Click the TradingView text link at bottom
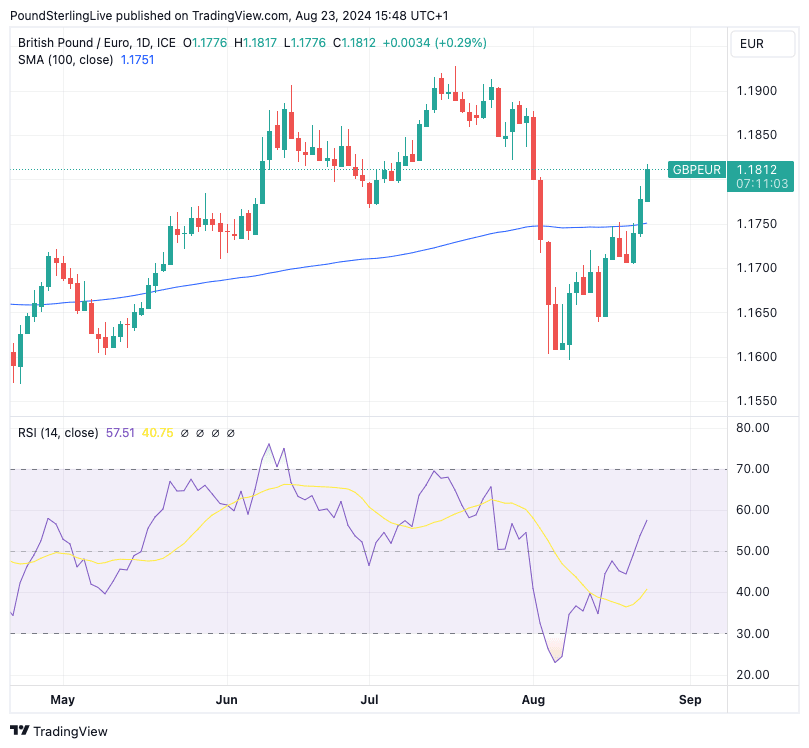This screenshot has height=748, width=809. point(71,731)
